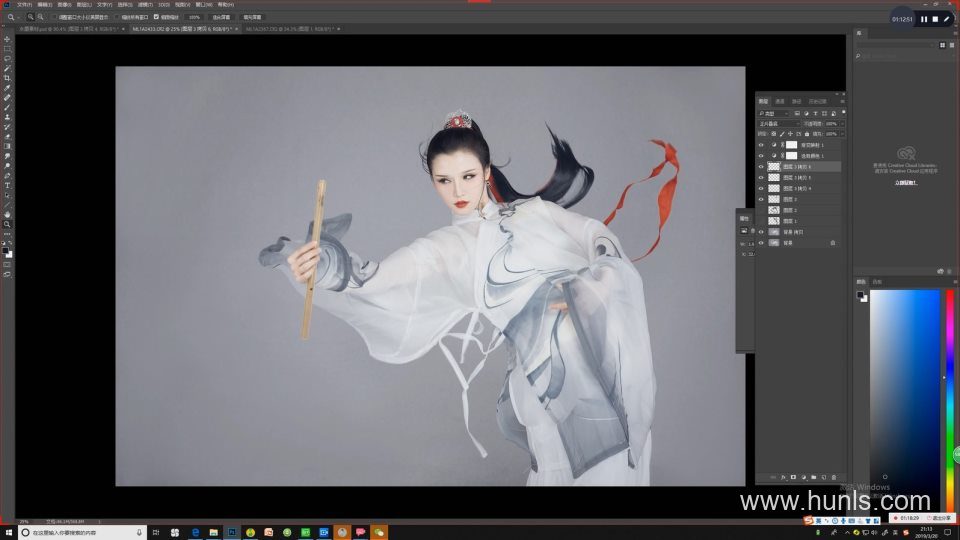Screen dimensions: 960x540
Task: Click the lock all padlock icon in Layers
Action: [x=806, y=133]
